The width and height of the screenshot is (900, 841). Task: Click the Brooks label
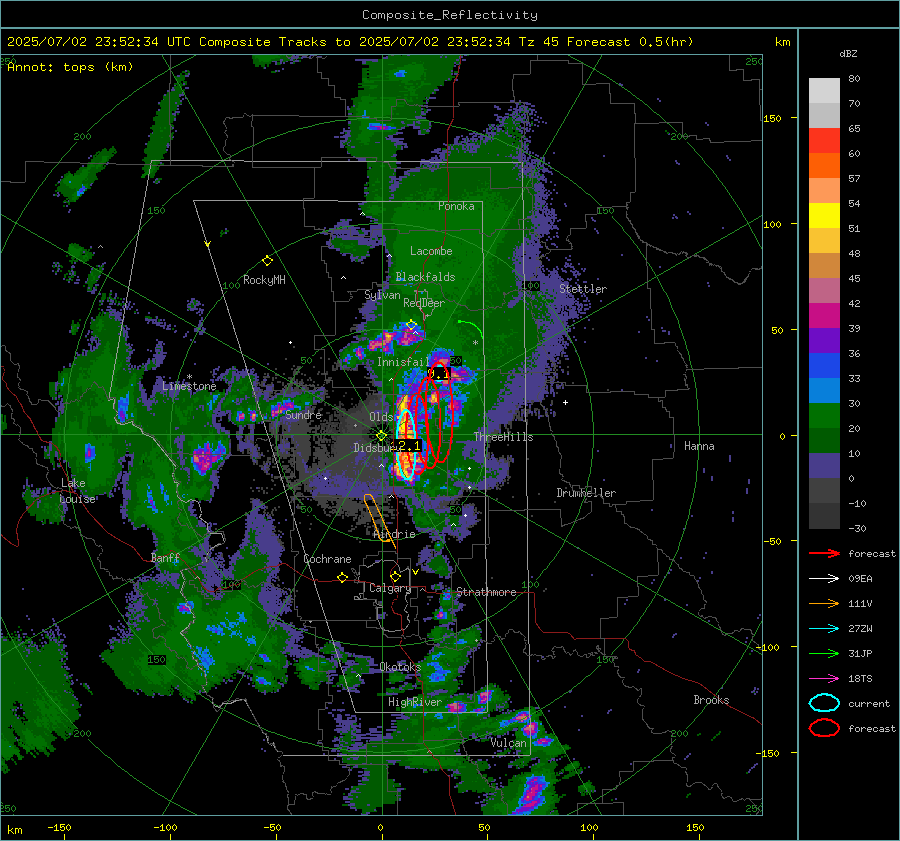[711, 700]
